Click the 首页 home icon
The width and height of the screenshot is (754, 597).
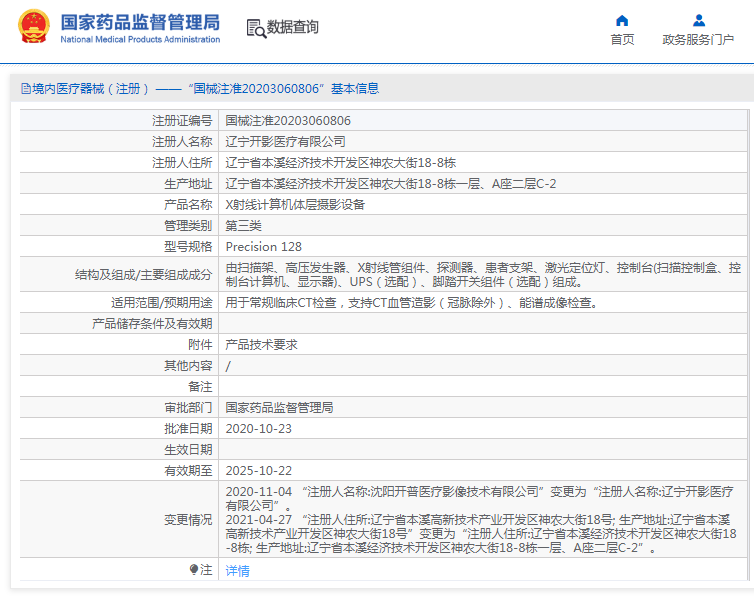click(622, 21)
